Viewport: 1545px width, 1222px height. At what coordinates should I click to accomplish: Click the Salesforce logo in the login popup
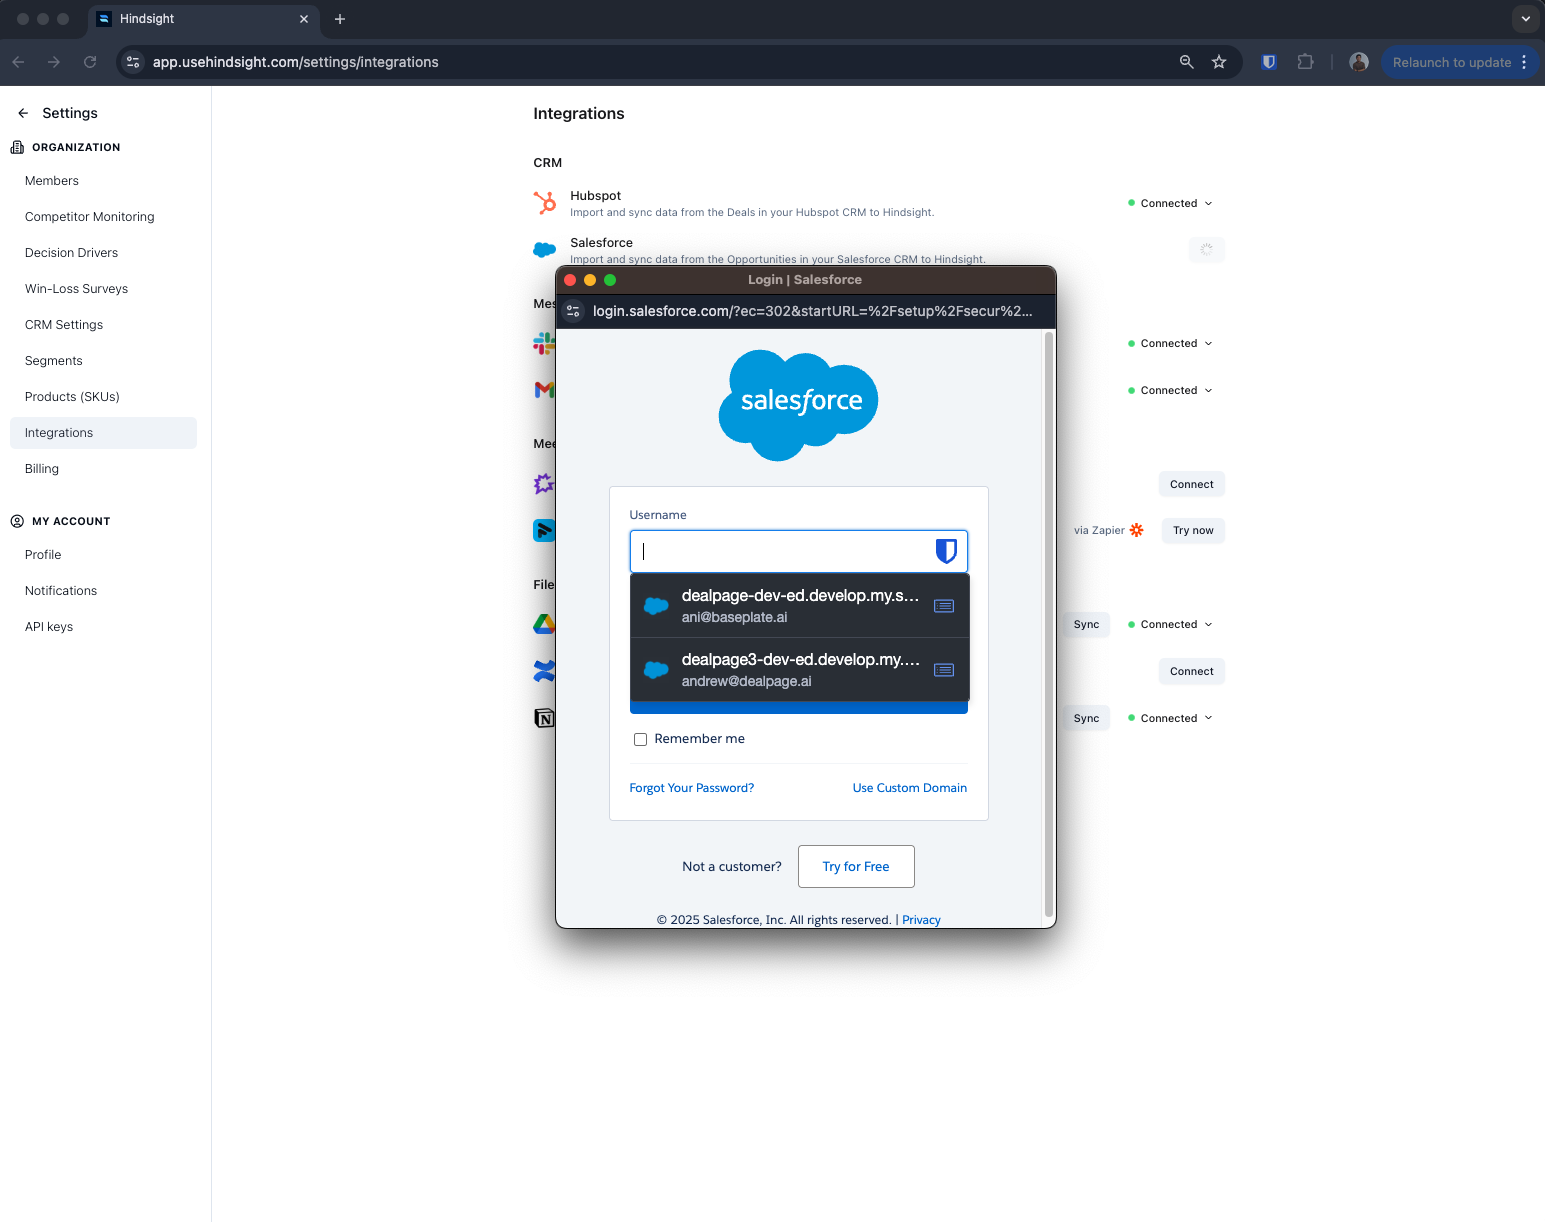799,405
